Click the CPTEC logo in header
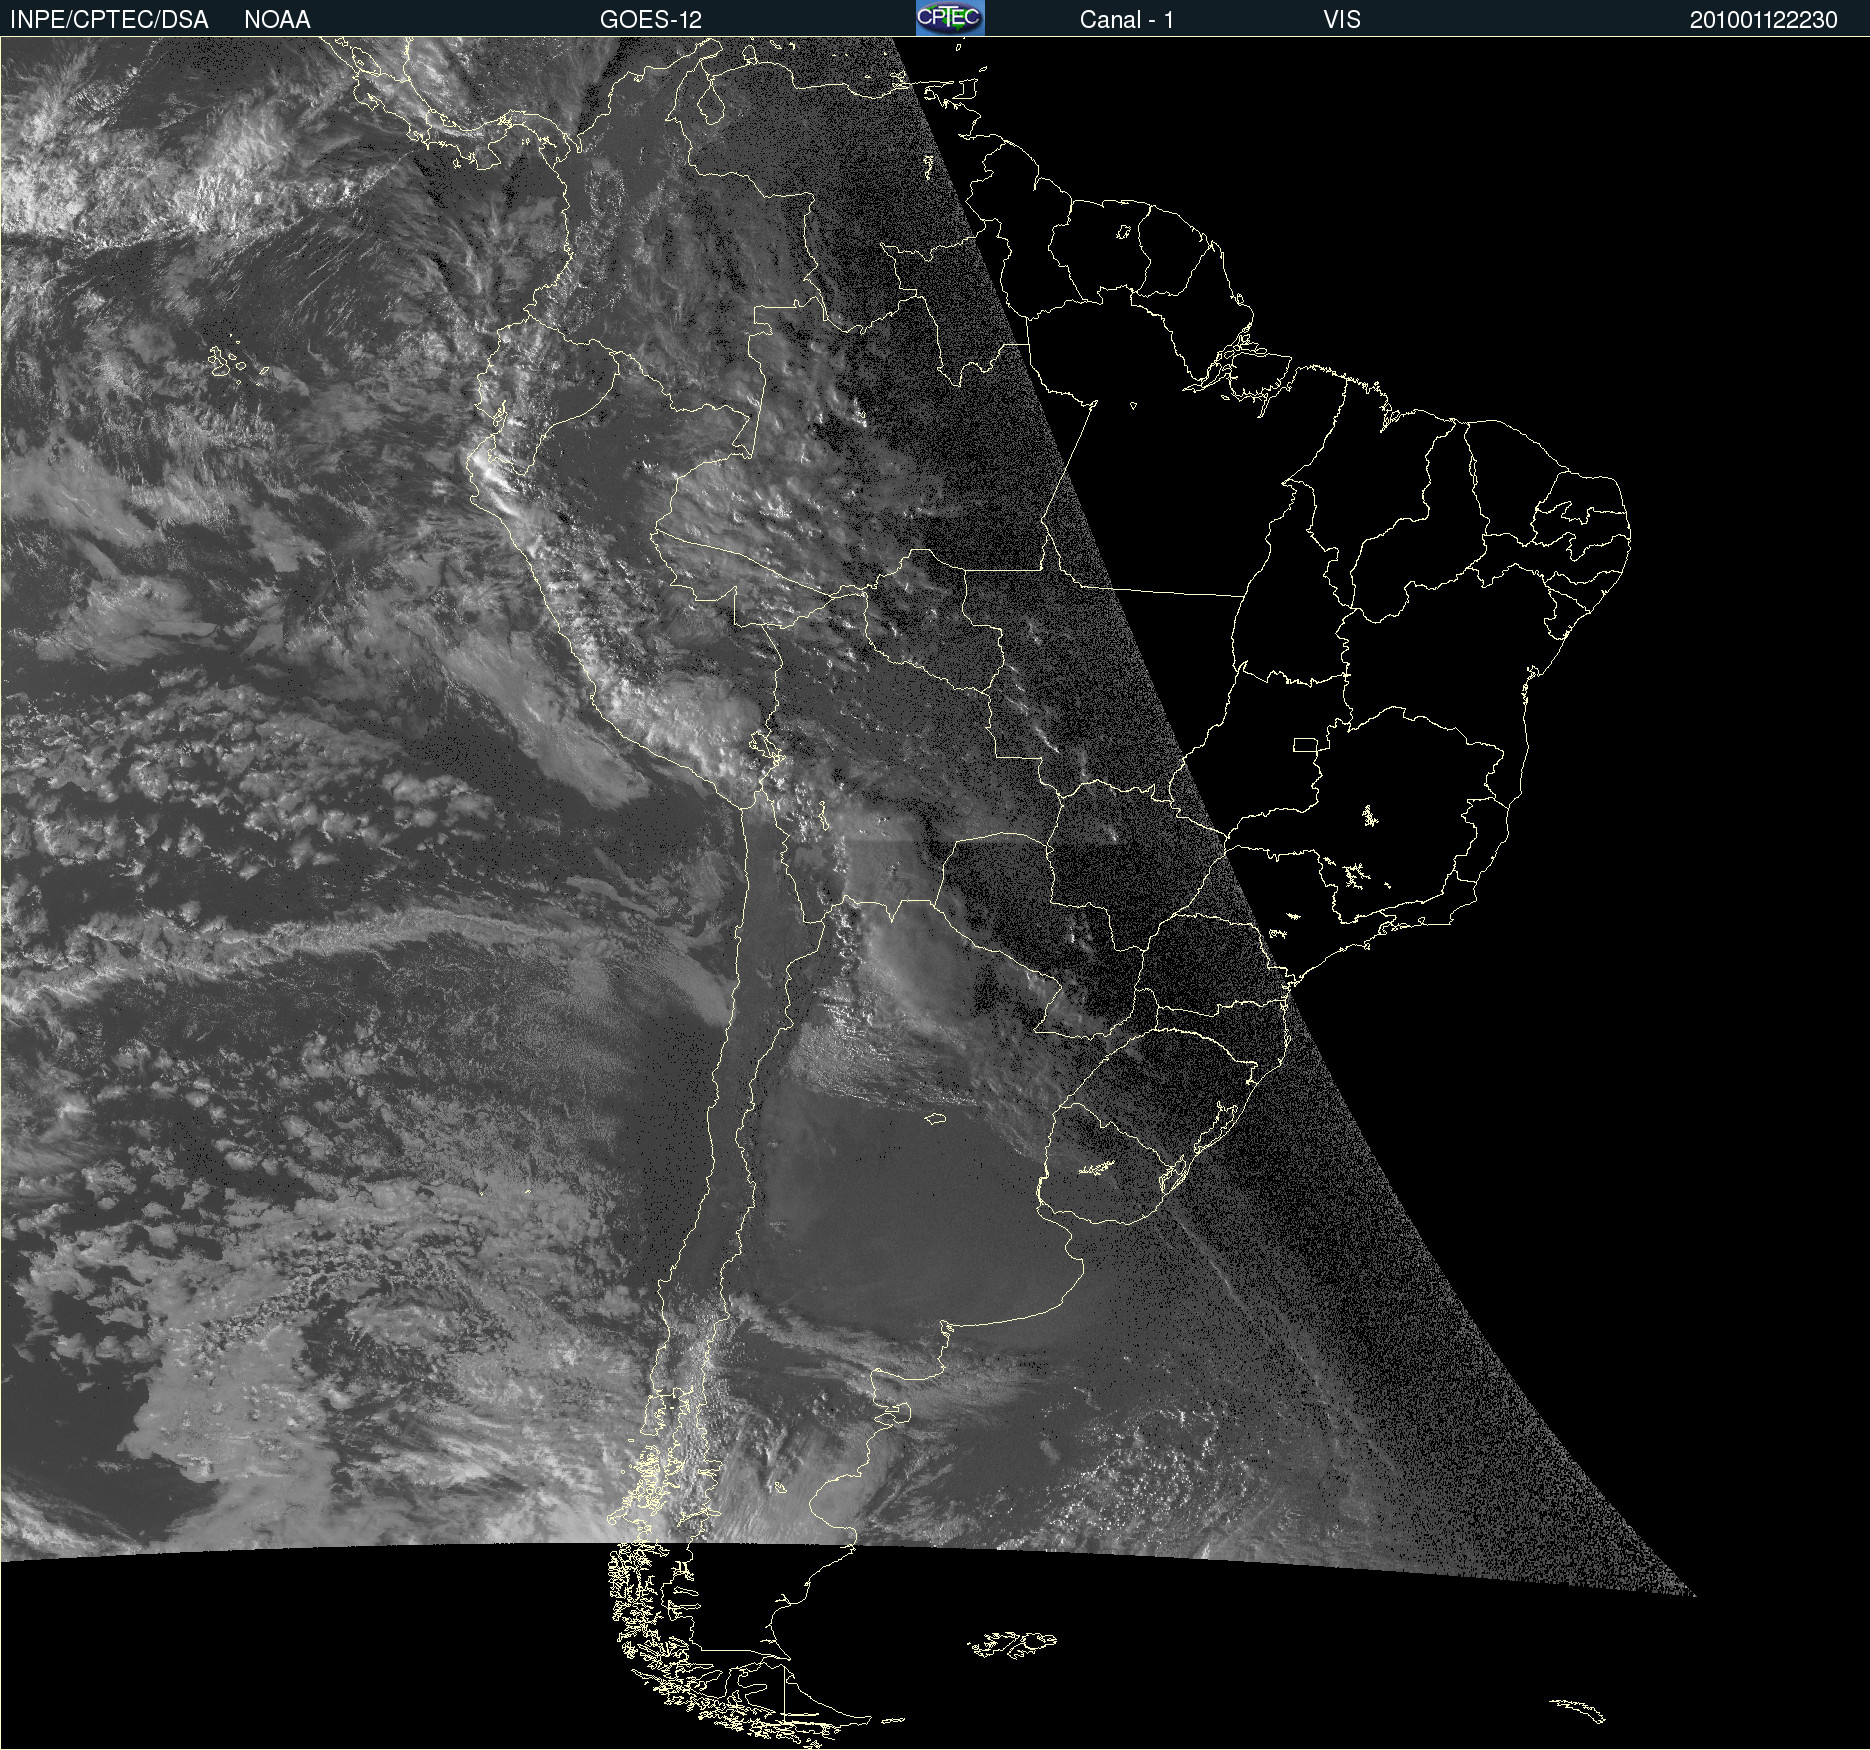The image size is (1870, 1750). pyautogui.click(x=950, y=18)
